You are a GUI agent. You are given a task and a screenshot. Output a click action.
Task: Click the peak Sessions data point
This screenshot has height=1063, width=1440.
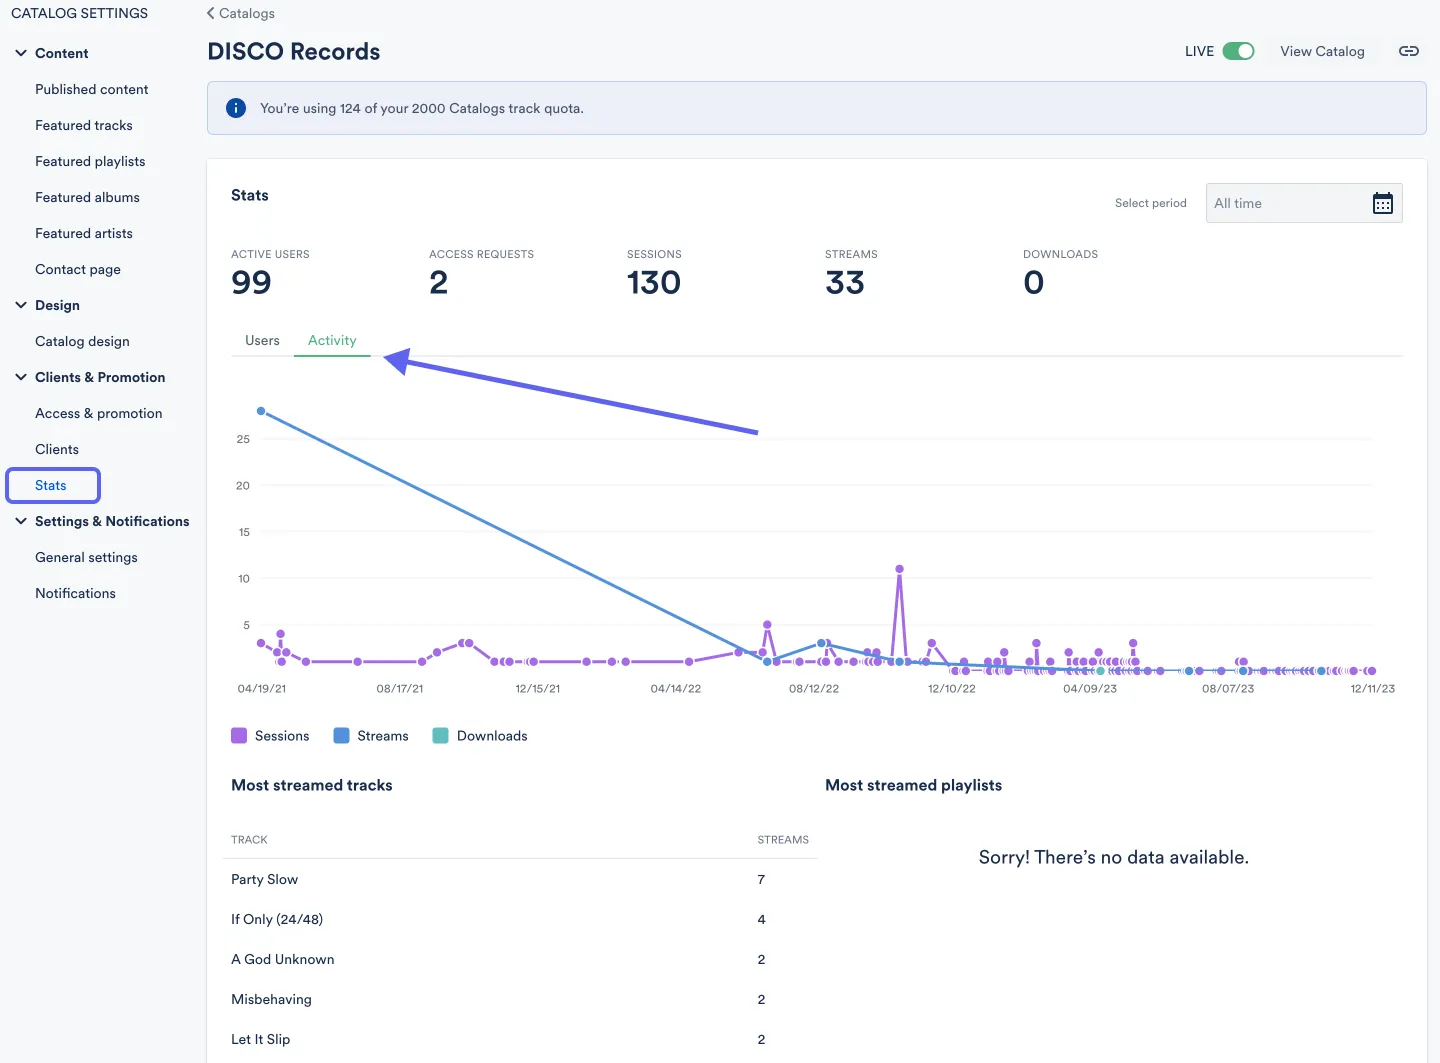(900, 569)
